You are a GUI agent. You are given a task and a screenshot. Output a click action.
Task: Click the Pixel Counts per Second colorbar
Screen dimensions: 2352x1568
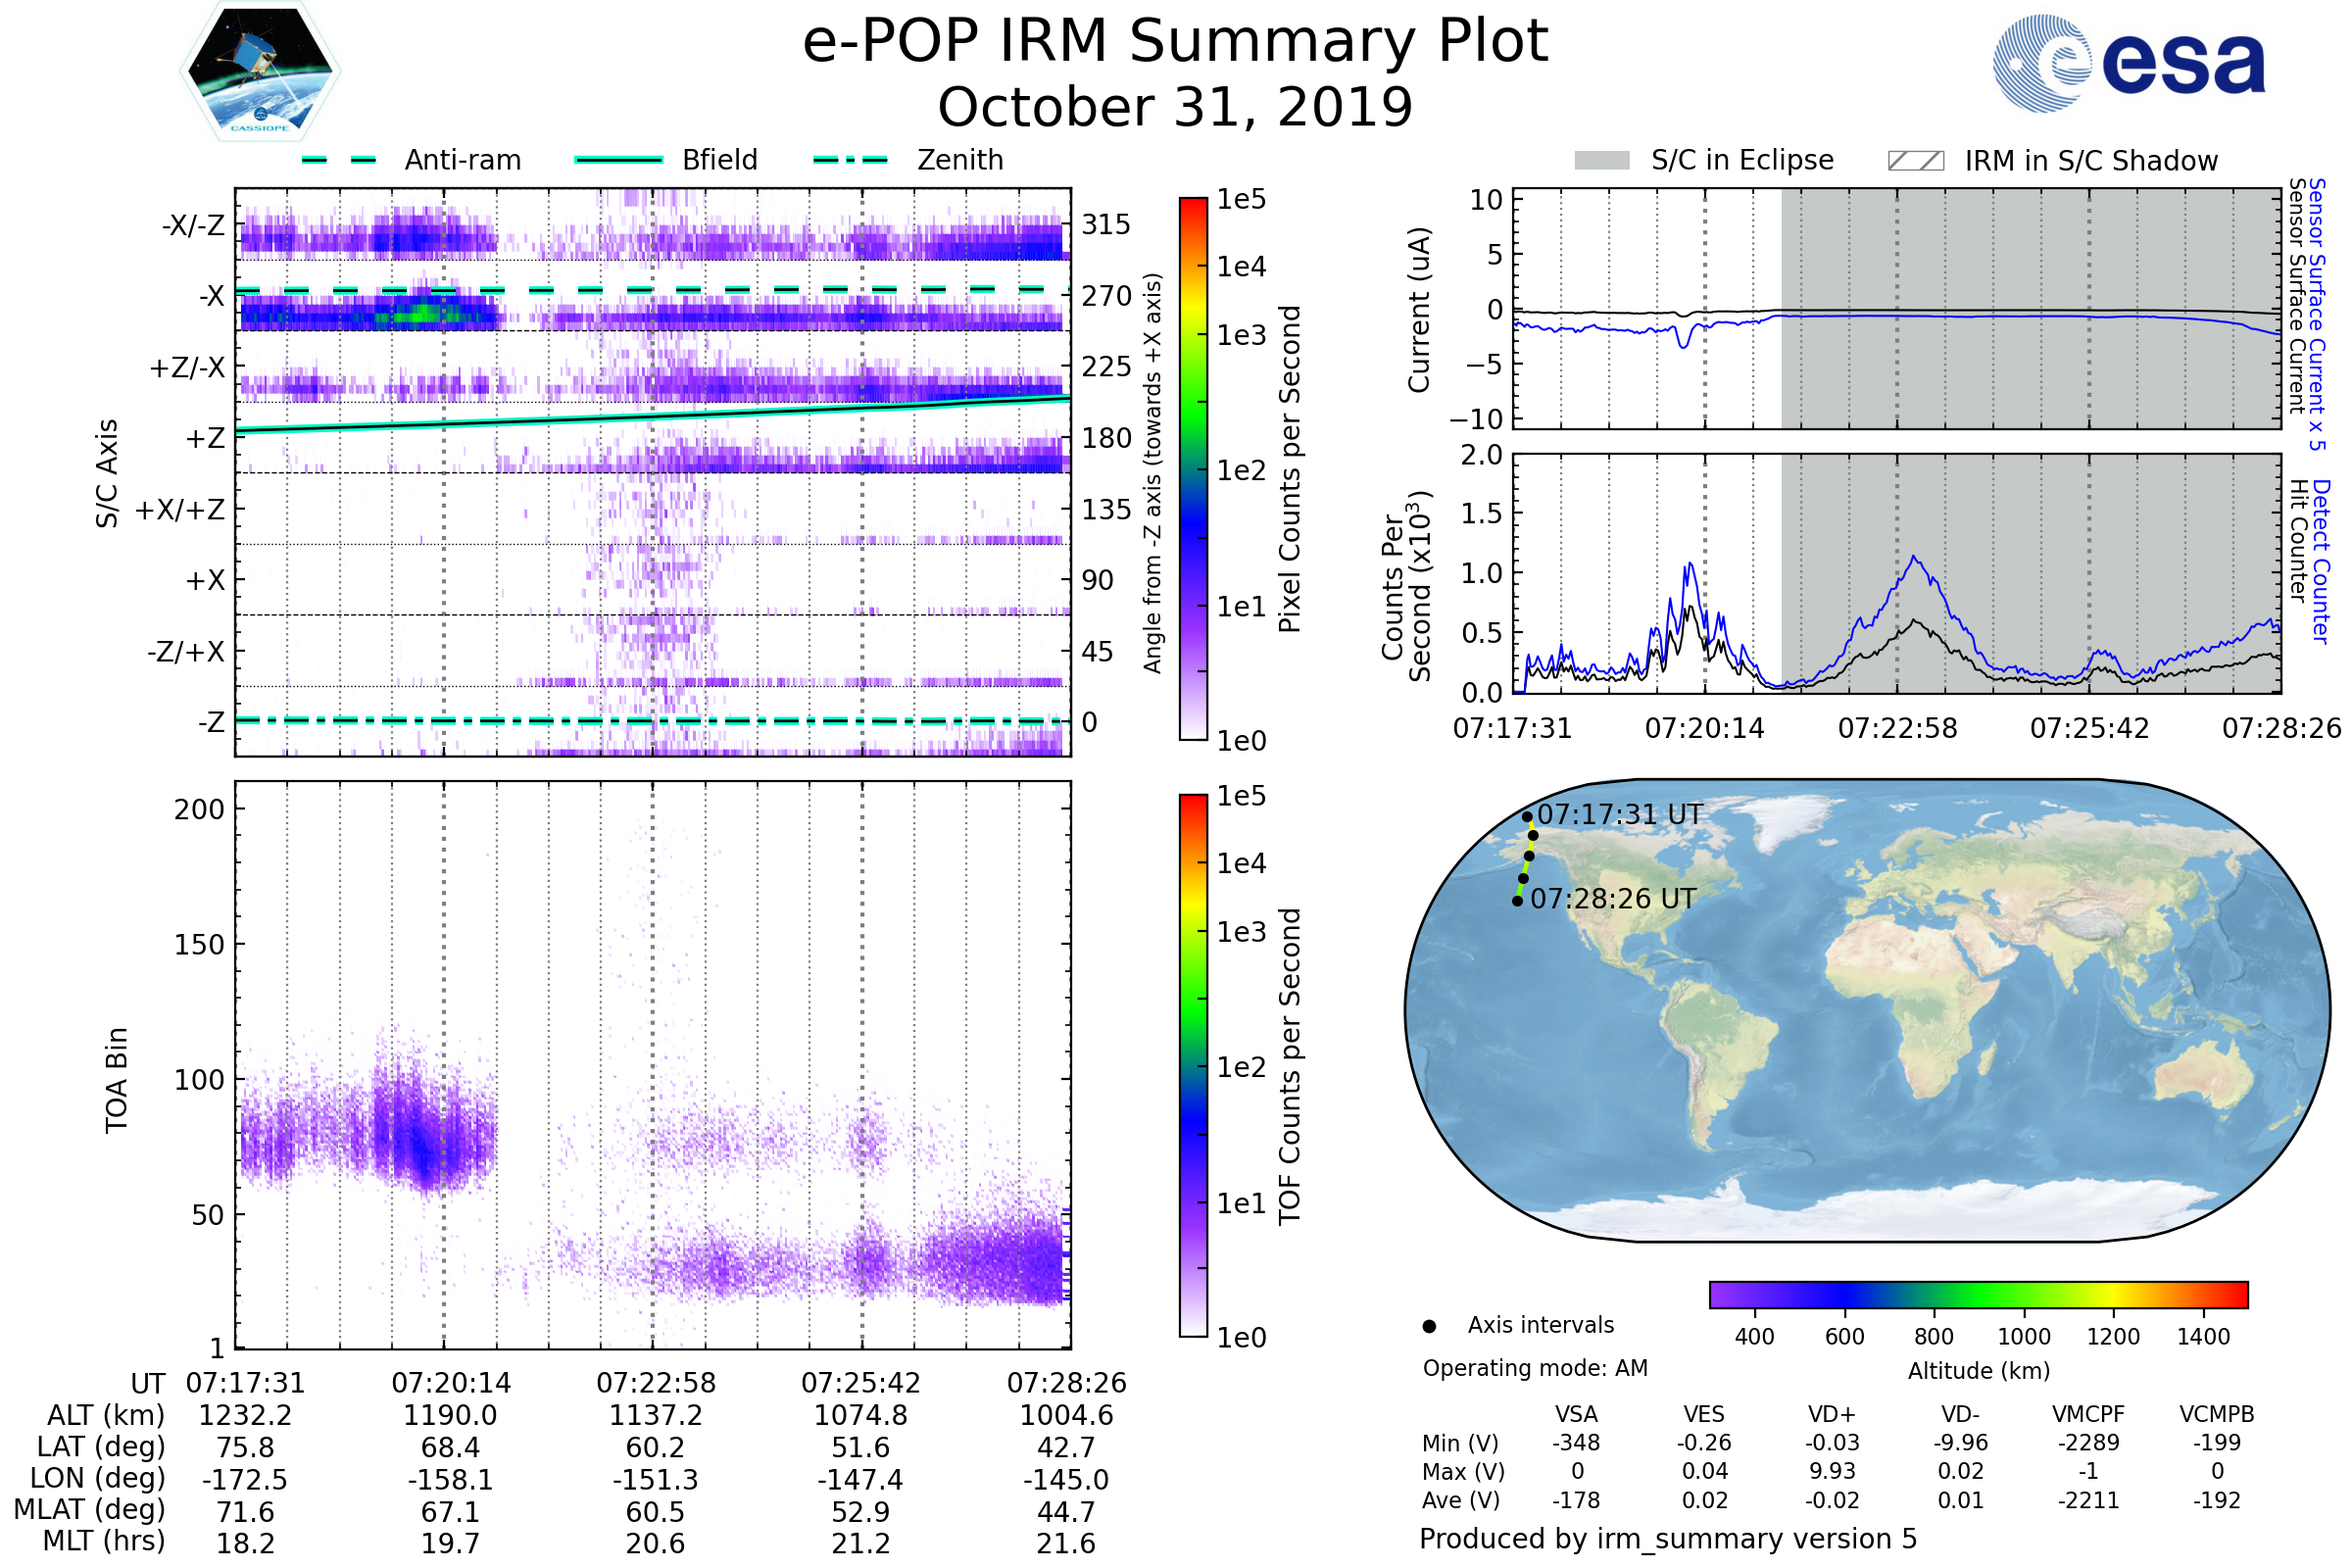1193,469
